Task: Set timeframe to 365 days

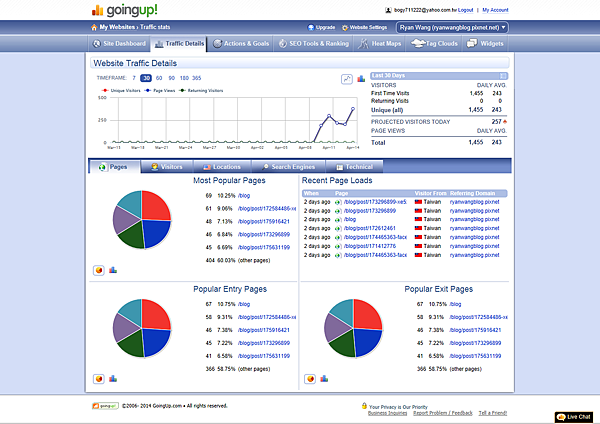Action: coord(197,78)
